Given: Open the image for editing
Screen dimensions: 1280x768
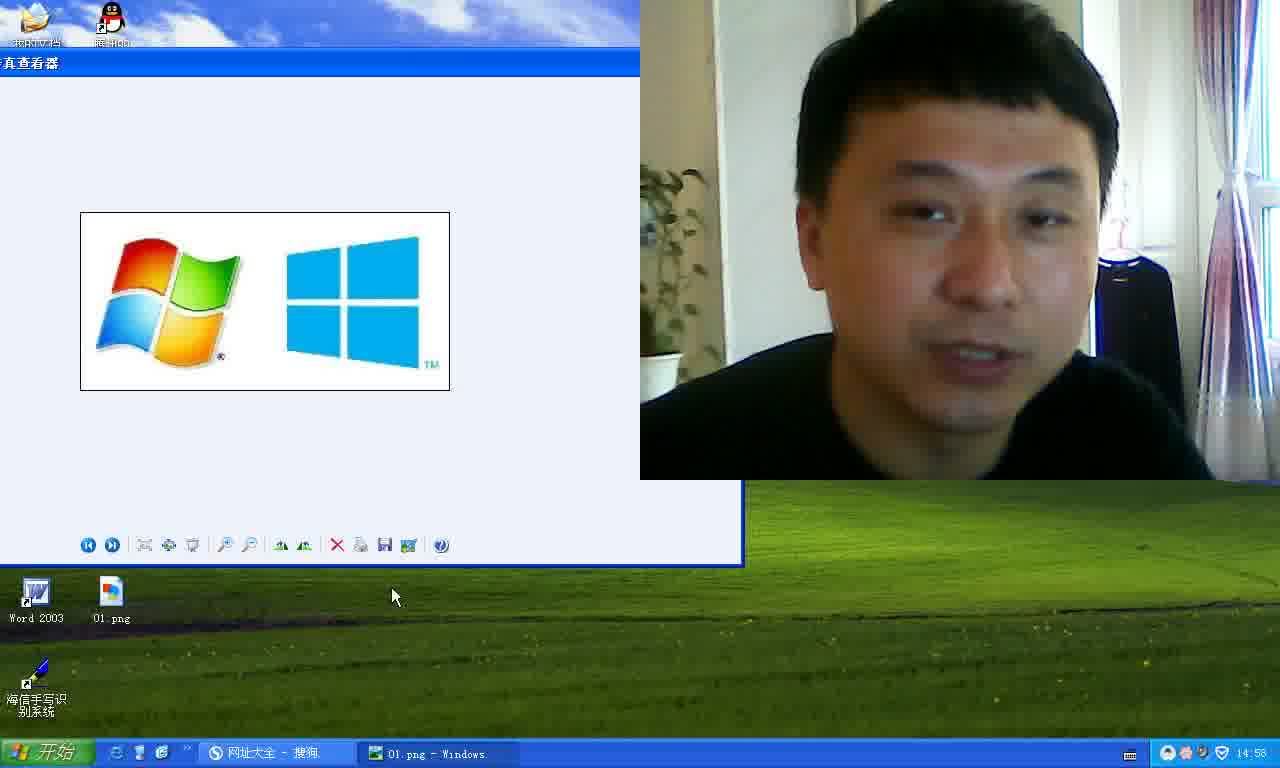Looking at the screenshot, I should coord(407,545).
